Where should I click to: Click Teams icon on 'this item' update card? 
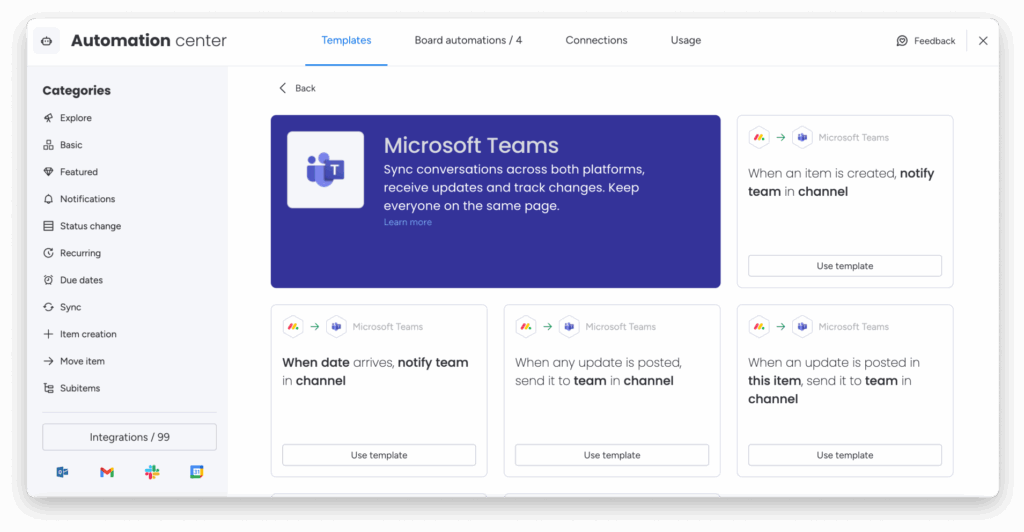[x=802, y=327]
